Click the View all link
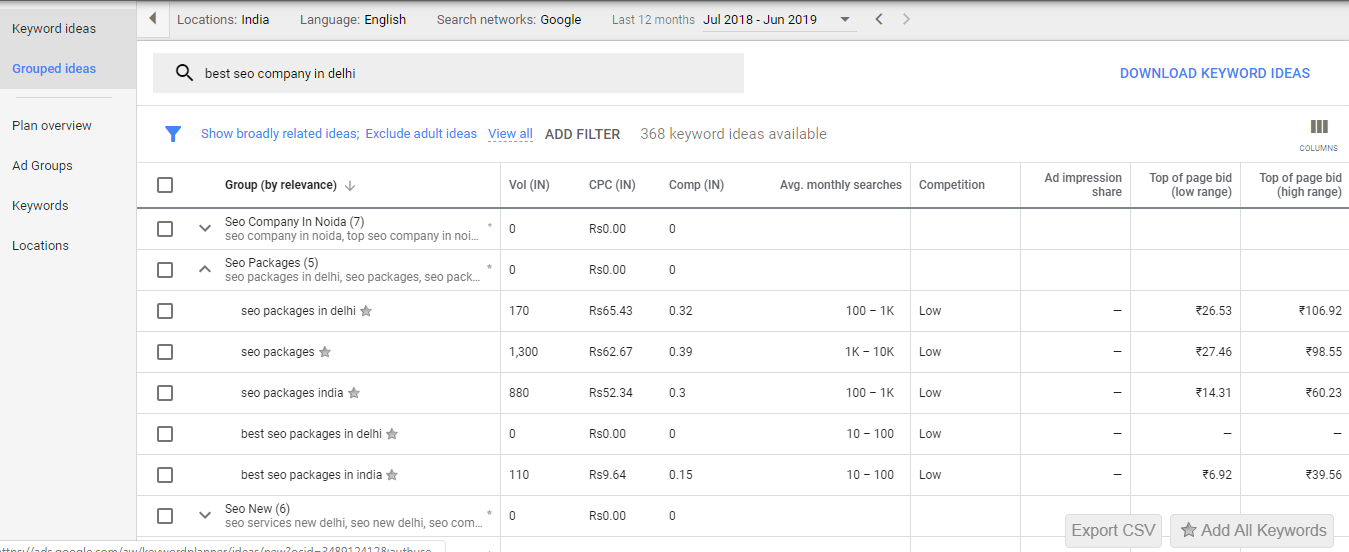The width and height of the screenshot is (1349, 552). pos(510,134)
